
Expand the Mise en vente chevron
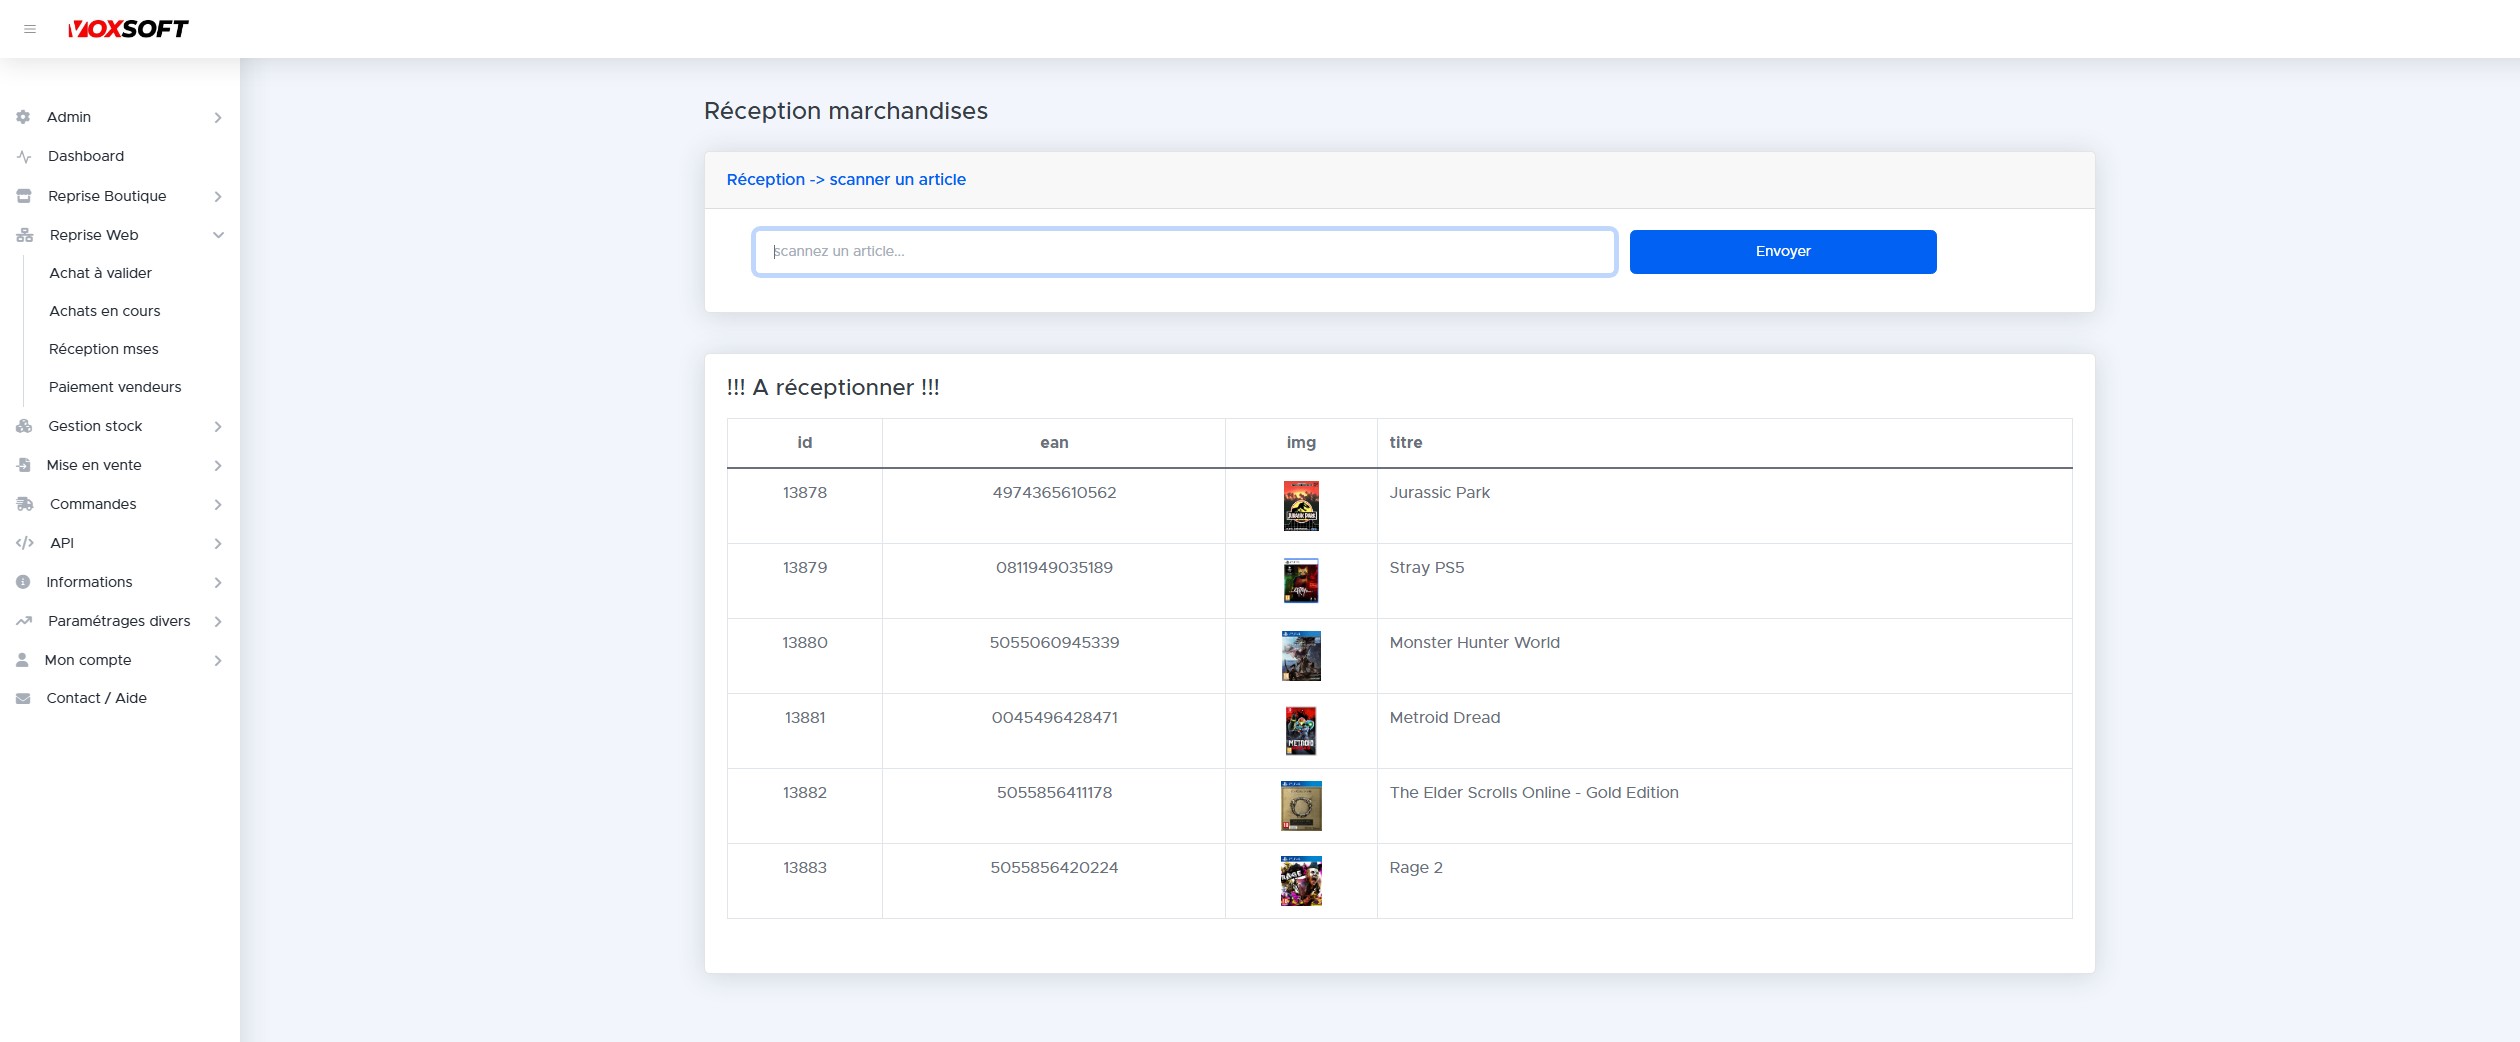pos(218,466)
